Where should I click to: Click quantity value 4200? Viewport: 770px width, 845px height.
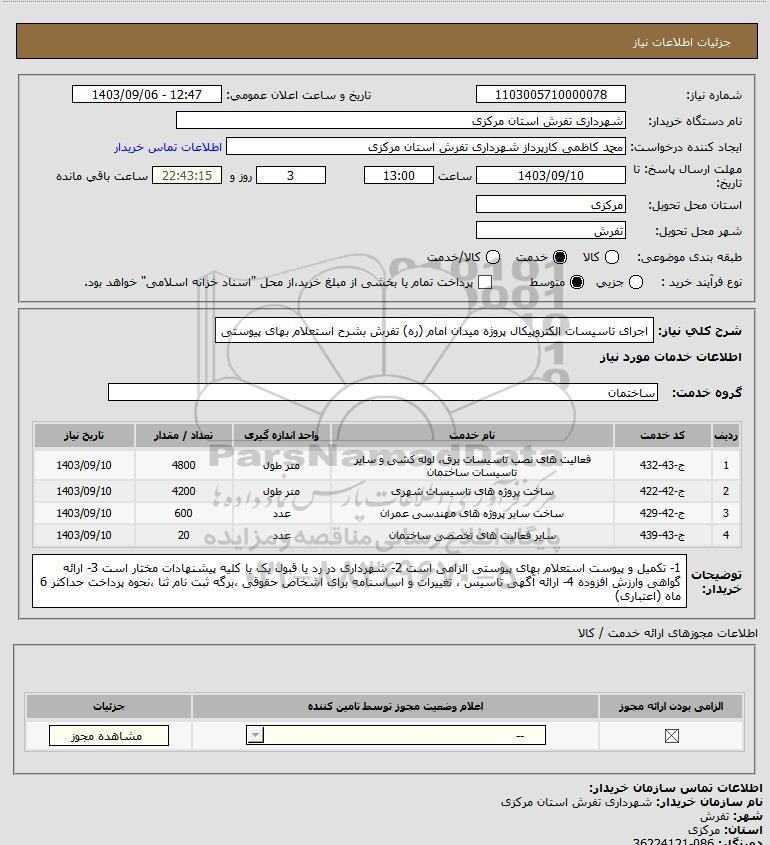pyautogui.click(x=183, y=491)
